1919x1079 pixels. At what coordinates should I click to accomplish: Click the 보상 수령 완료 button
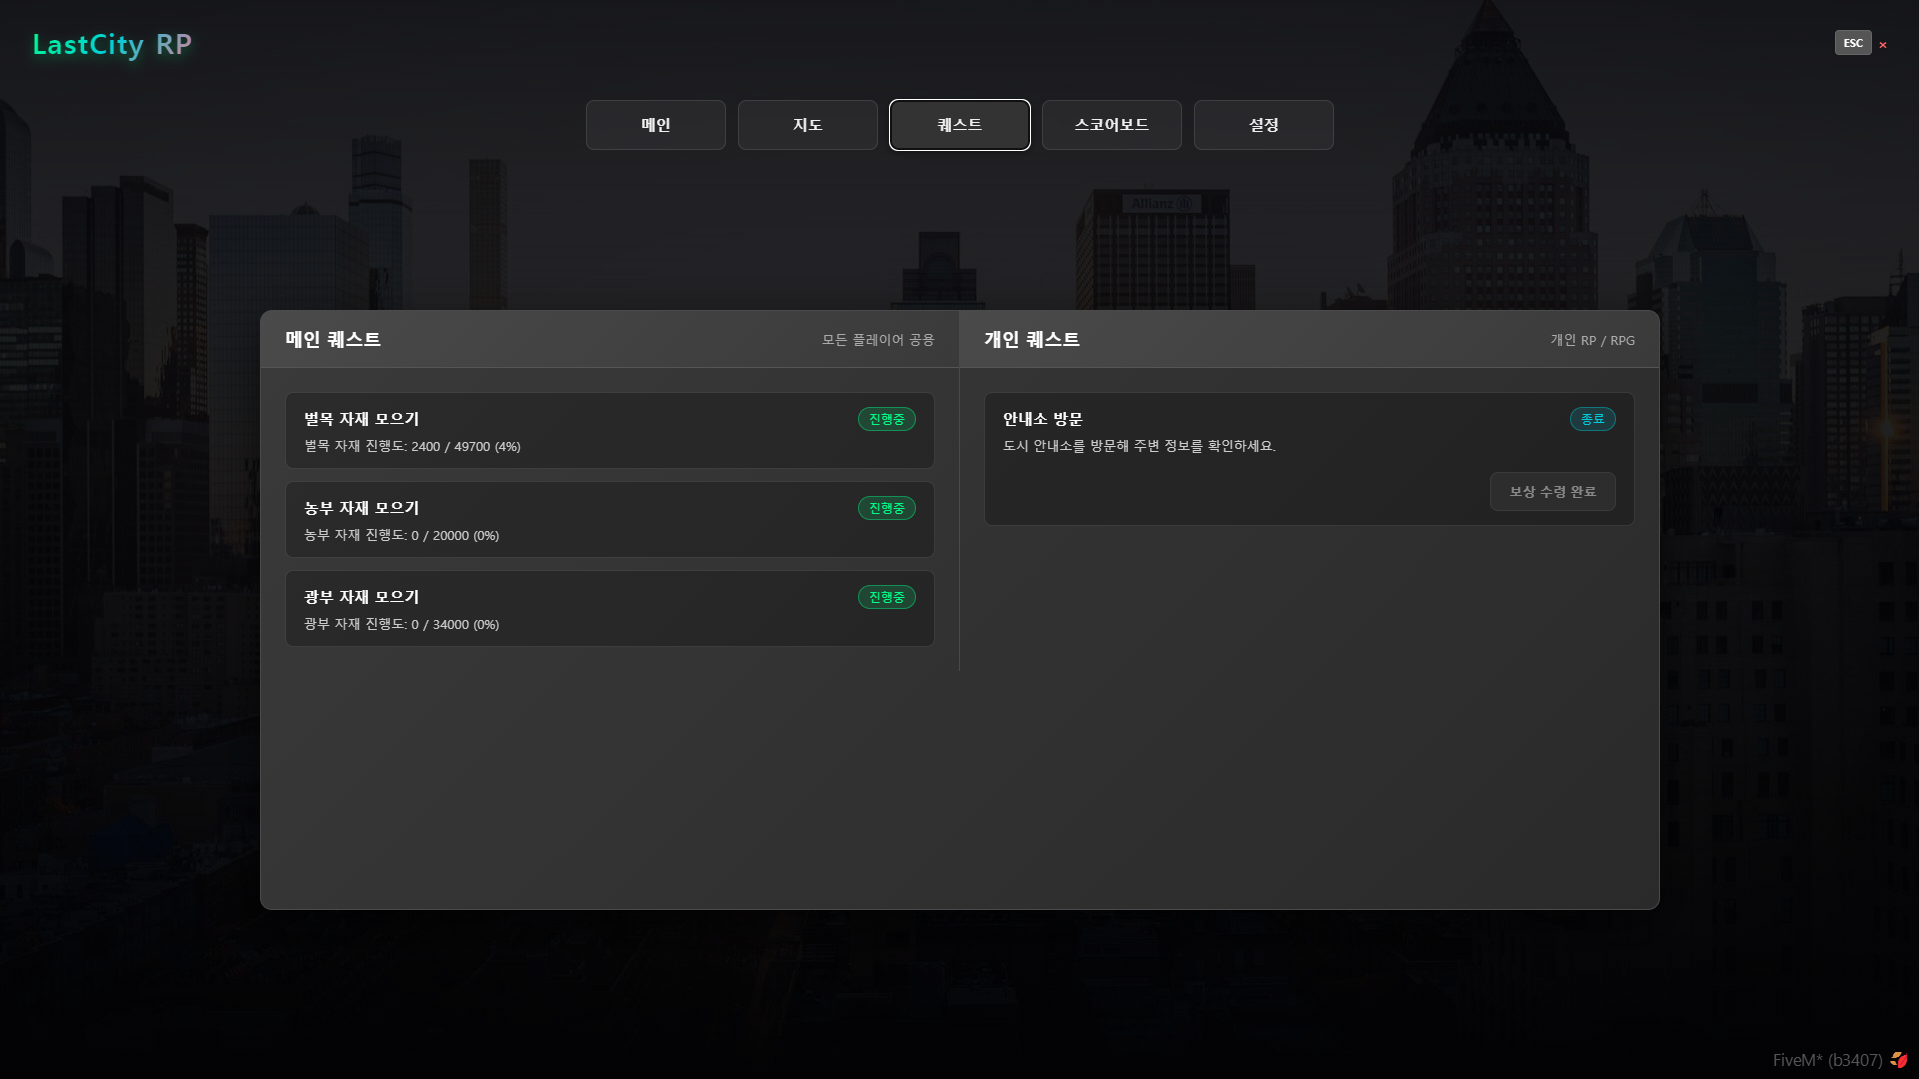point(1552,492)
